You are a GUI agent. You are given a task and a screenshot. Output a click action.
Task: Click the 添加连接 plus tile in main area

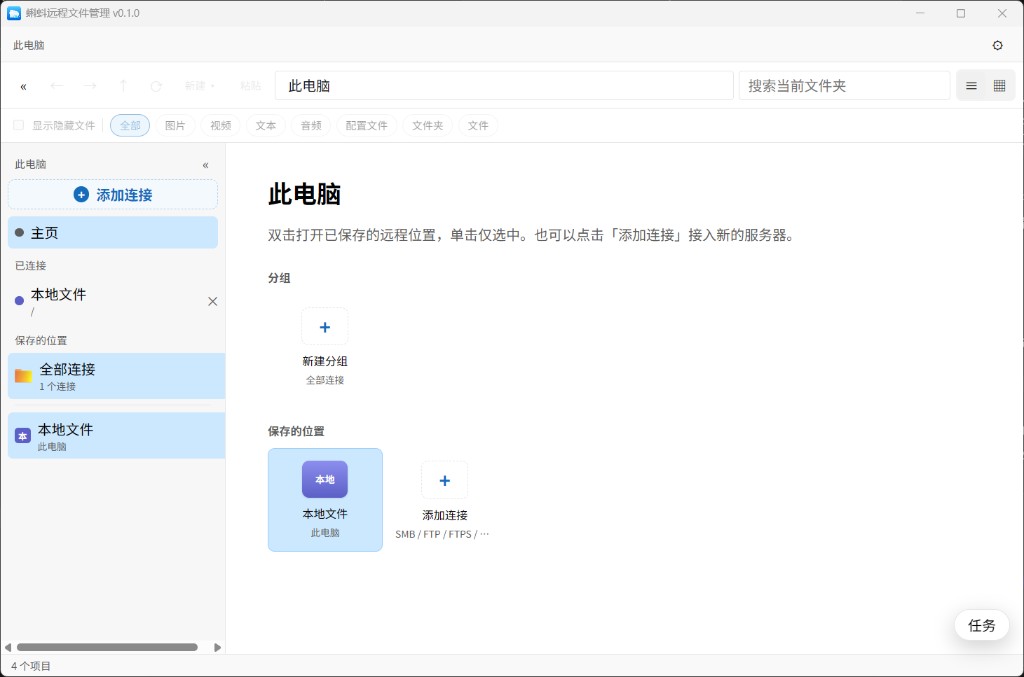tap(445, 480)
